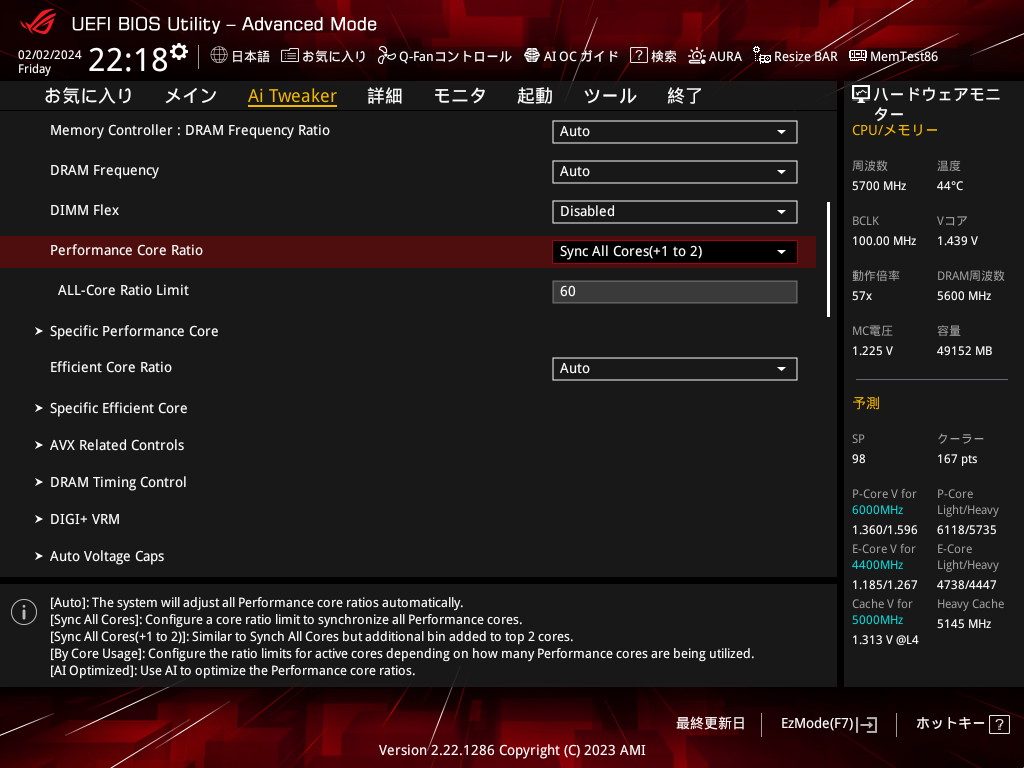Click the EzMode(F7) button
The height and width of the screenshot is (768, 1024).
(x=829, y=724)
